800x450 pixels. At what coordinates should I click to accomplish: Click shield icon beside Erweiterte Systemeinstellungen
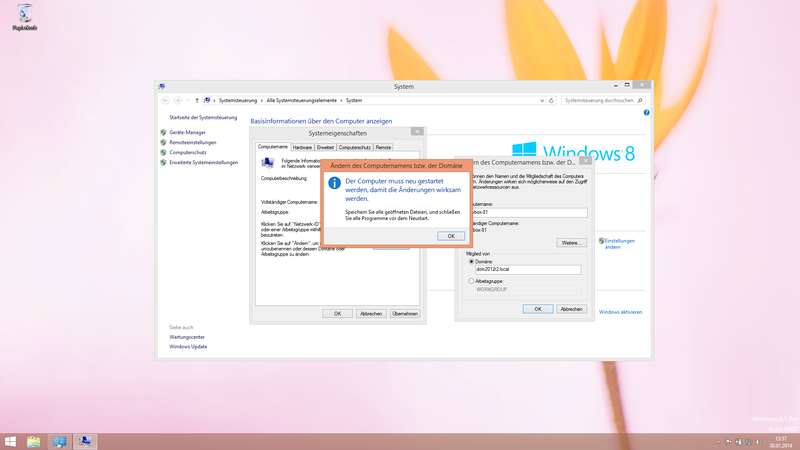(x=163, y=162)
